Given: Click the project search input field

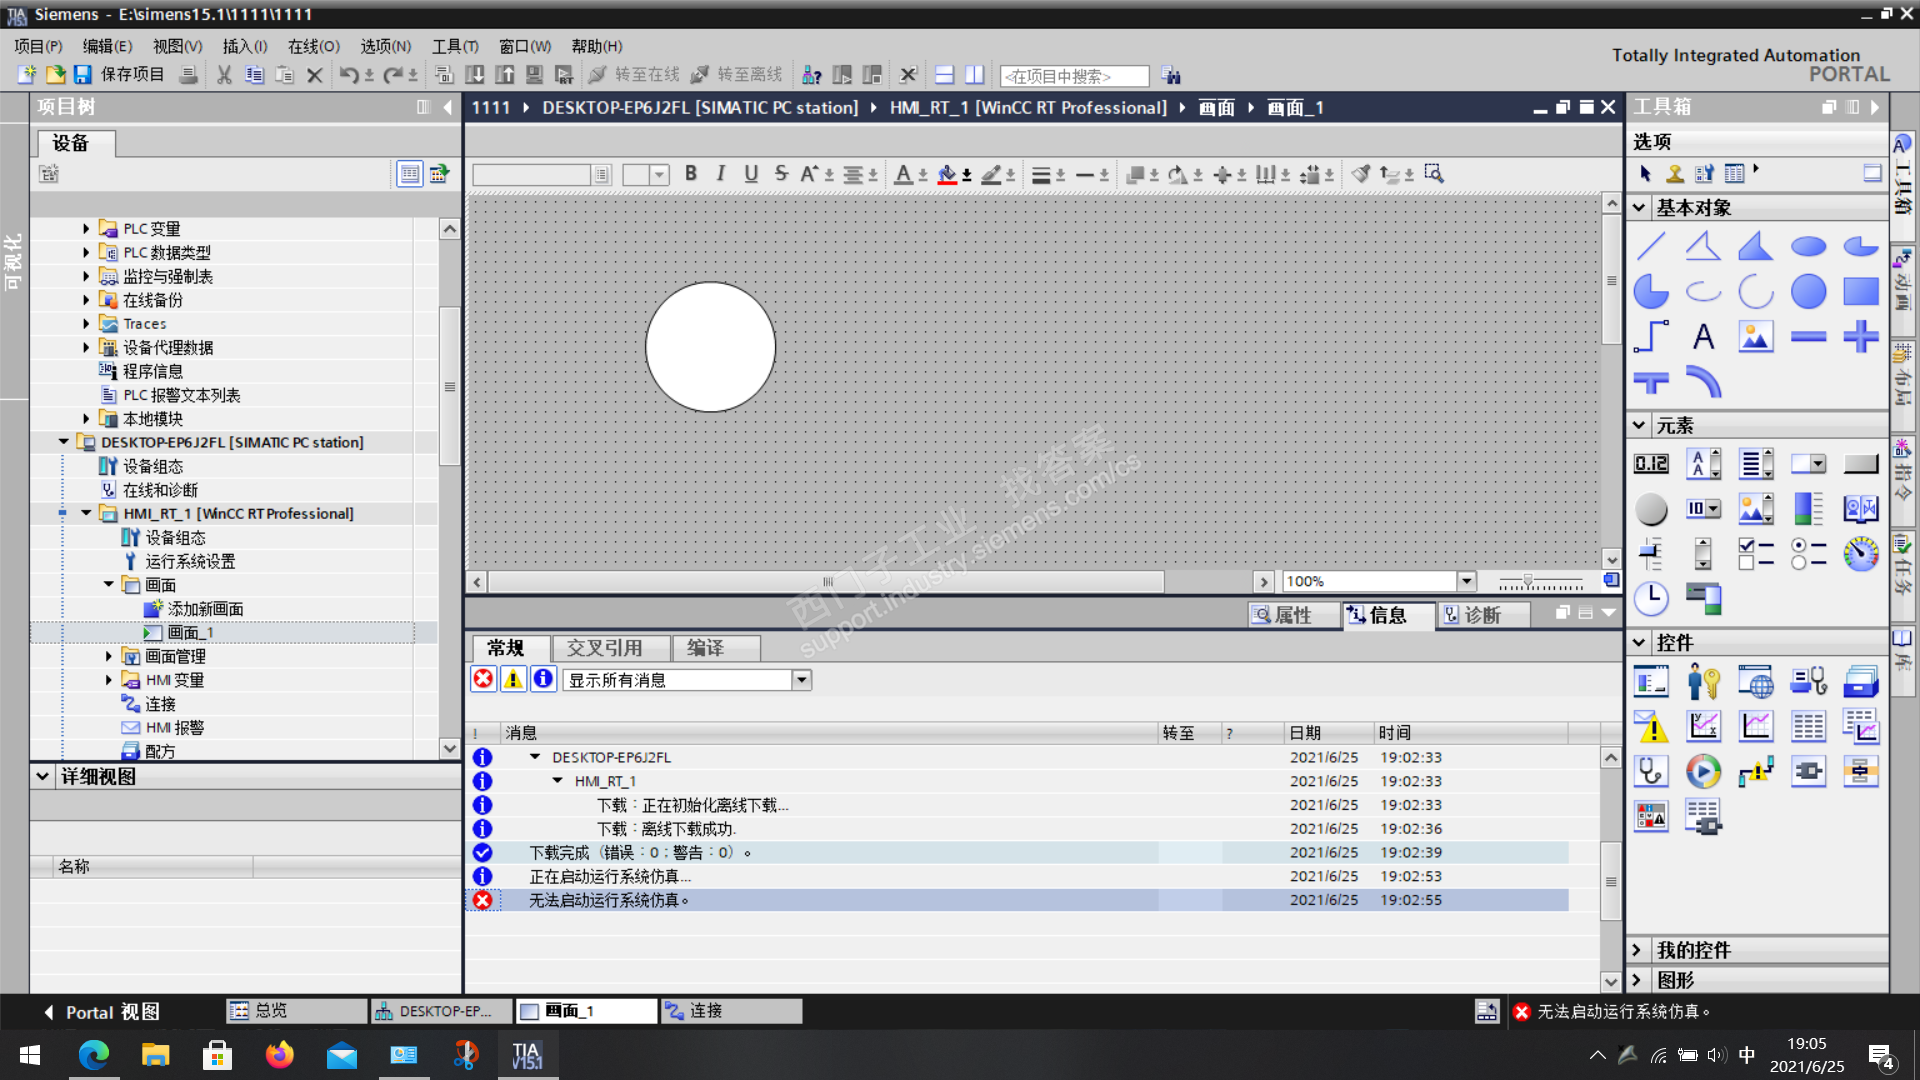Looking at the screenshot, I should point(1074,76).
